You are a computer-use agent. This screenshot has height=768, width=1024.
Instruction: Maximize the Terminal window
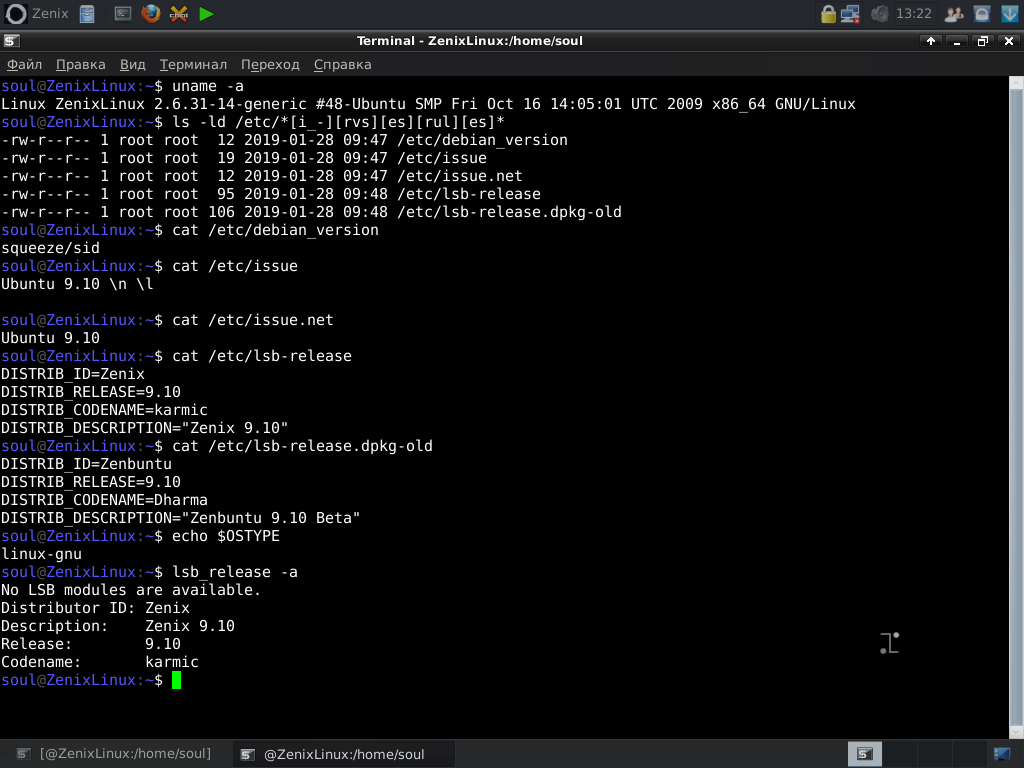pos(982,41)
